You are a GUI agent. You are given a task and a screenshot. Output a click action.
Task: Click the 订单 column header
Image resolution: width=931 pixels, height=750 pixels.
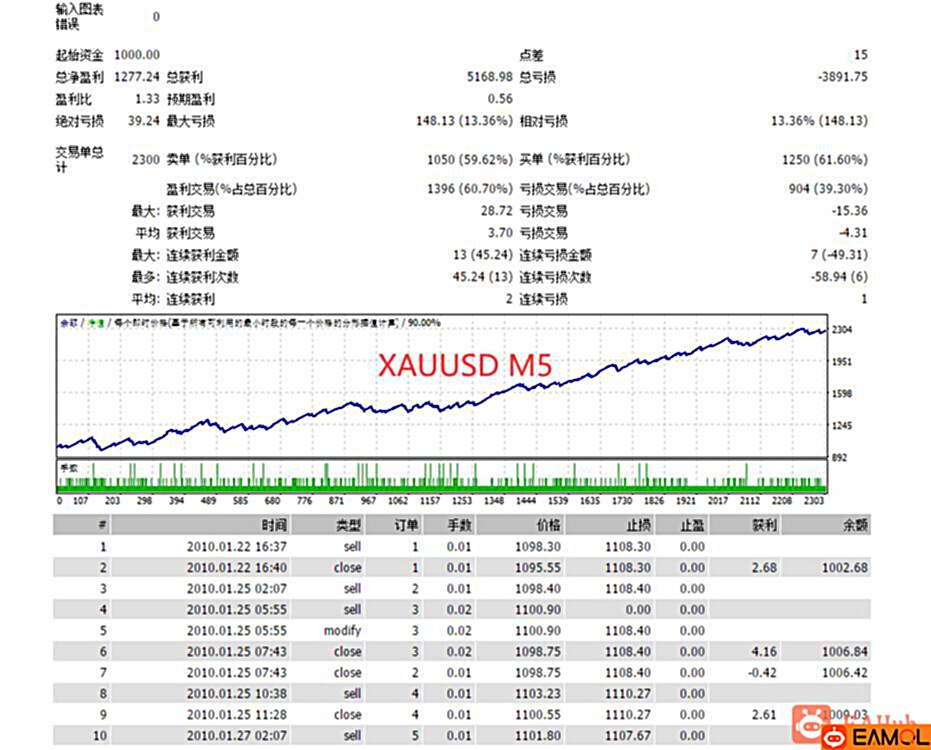coord(406,525)
